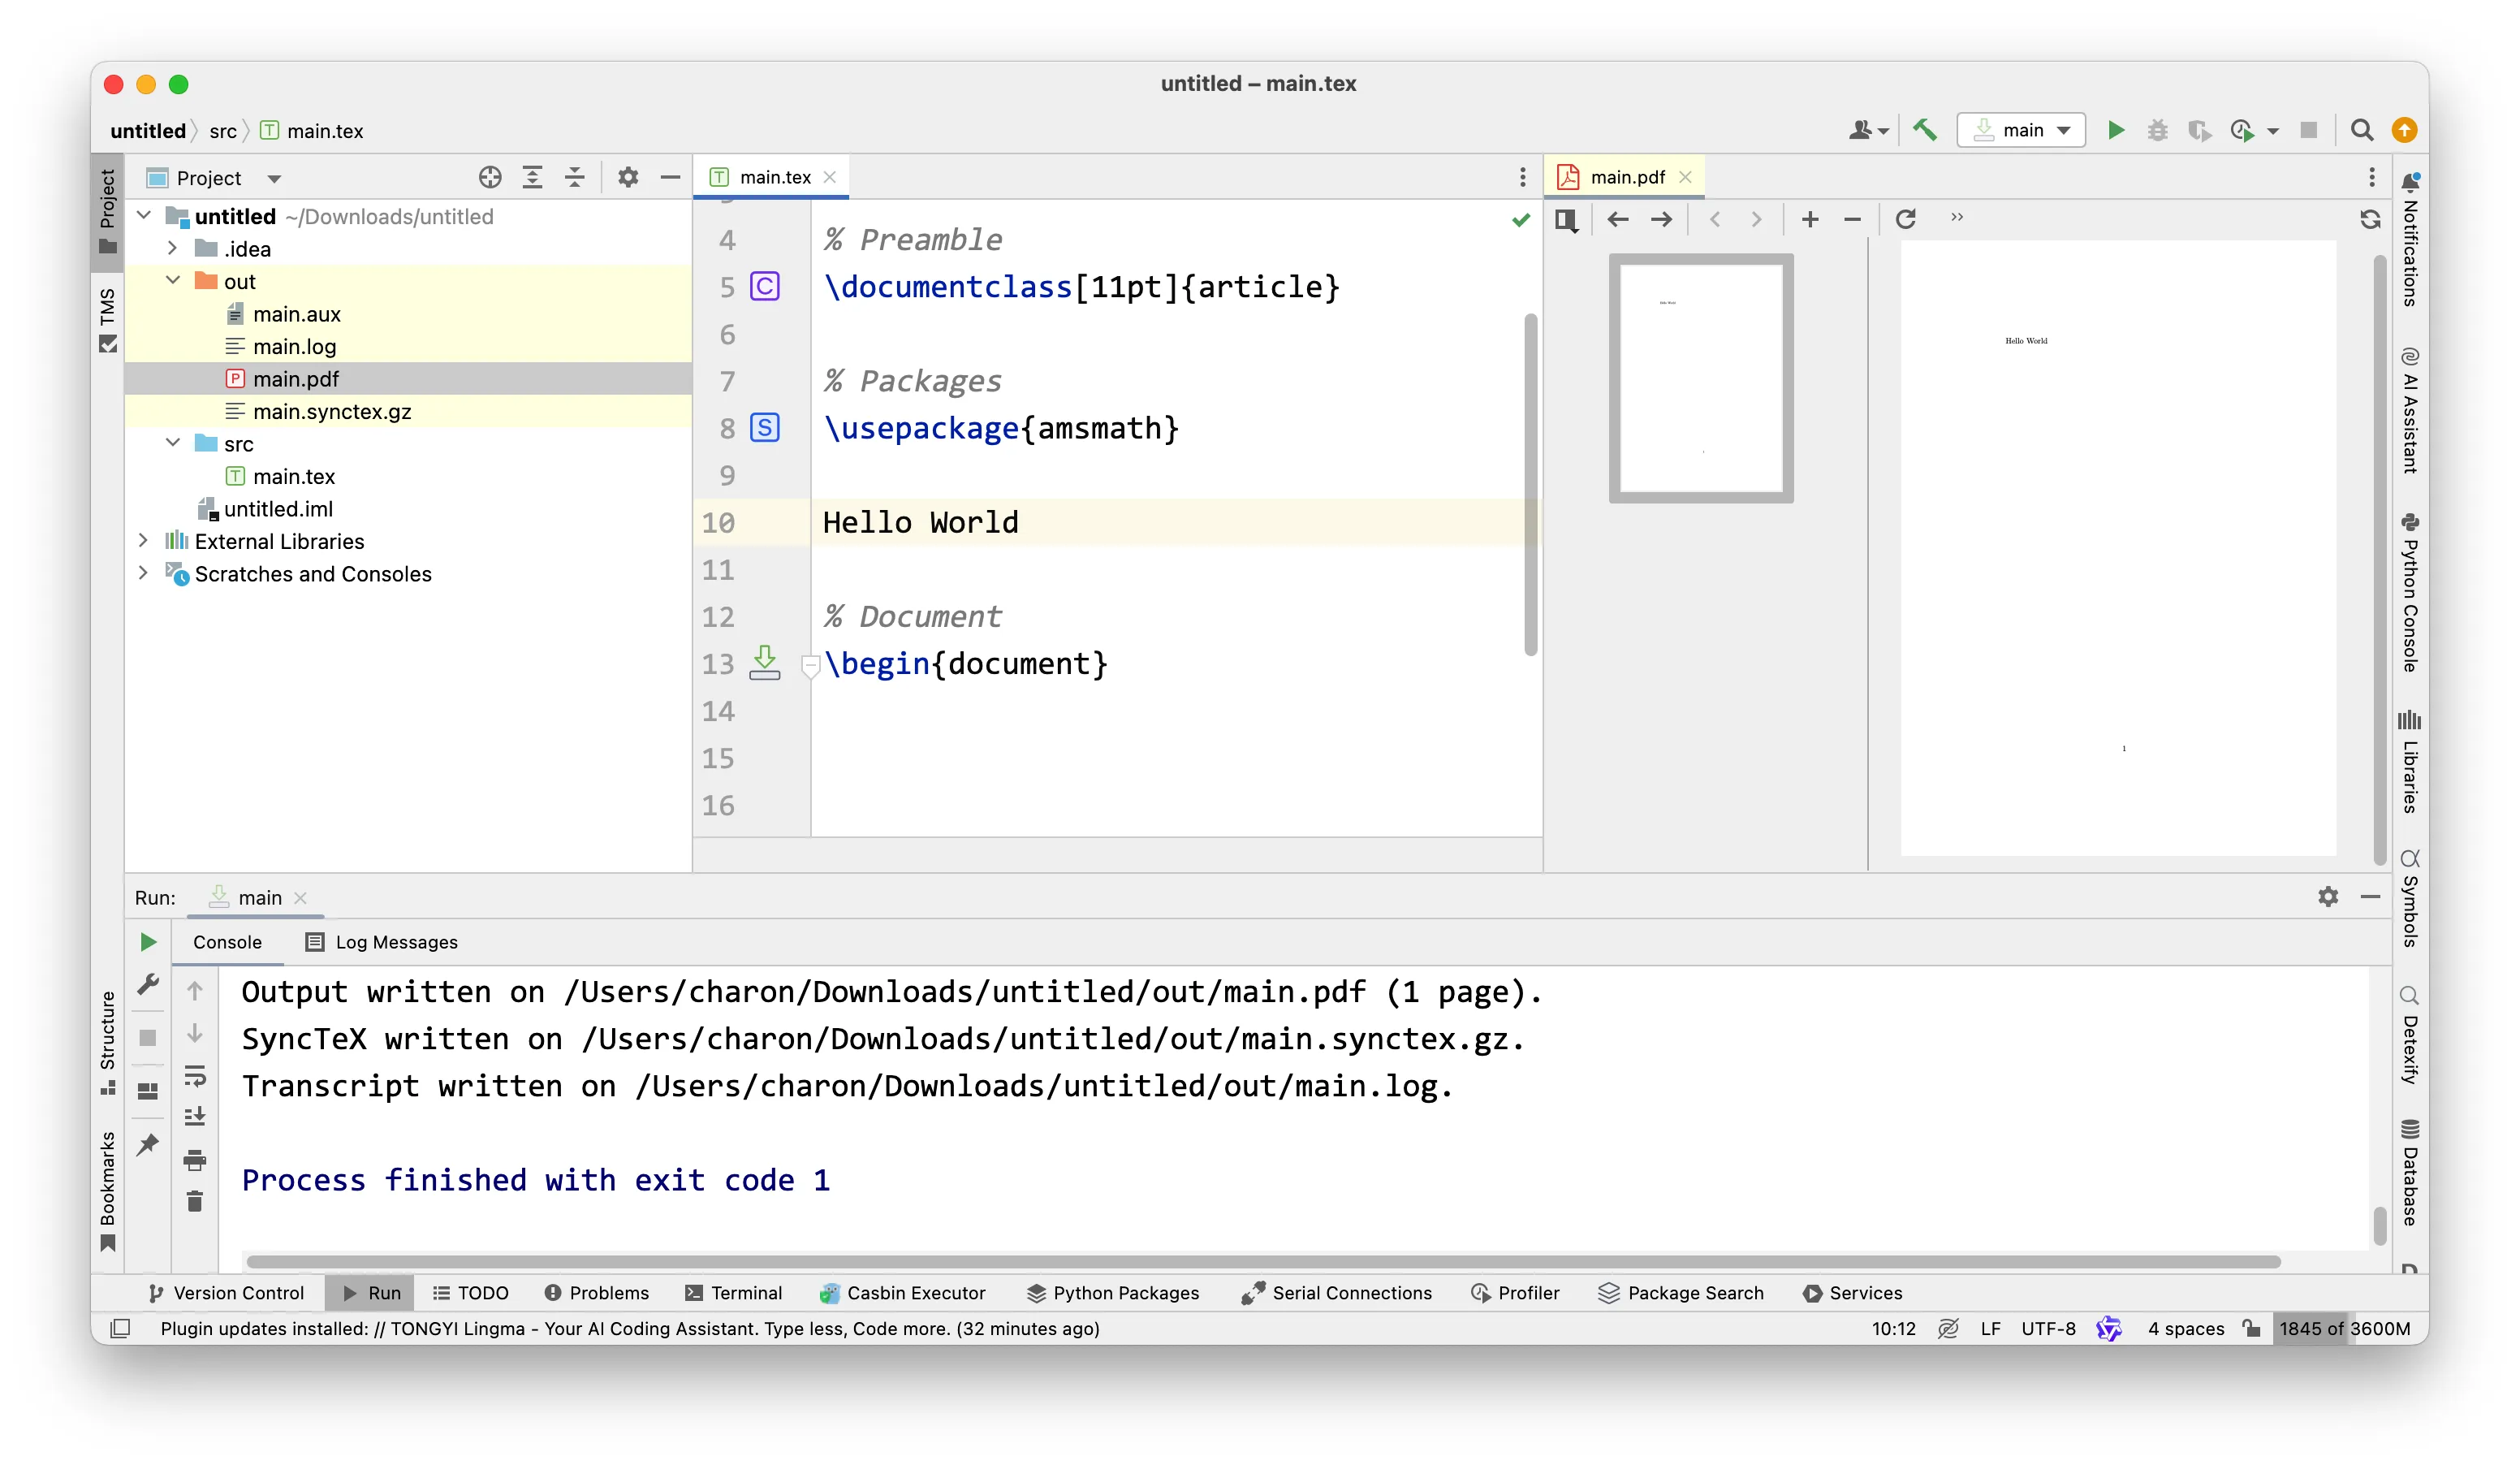Image resolution: width=2520 pixels, height=1465 pixels.
Task: Clear console with trash icon
Action: tap(195, 1202)
